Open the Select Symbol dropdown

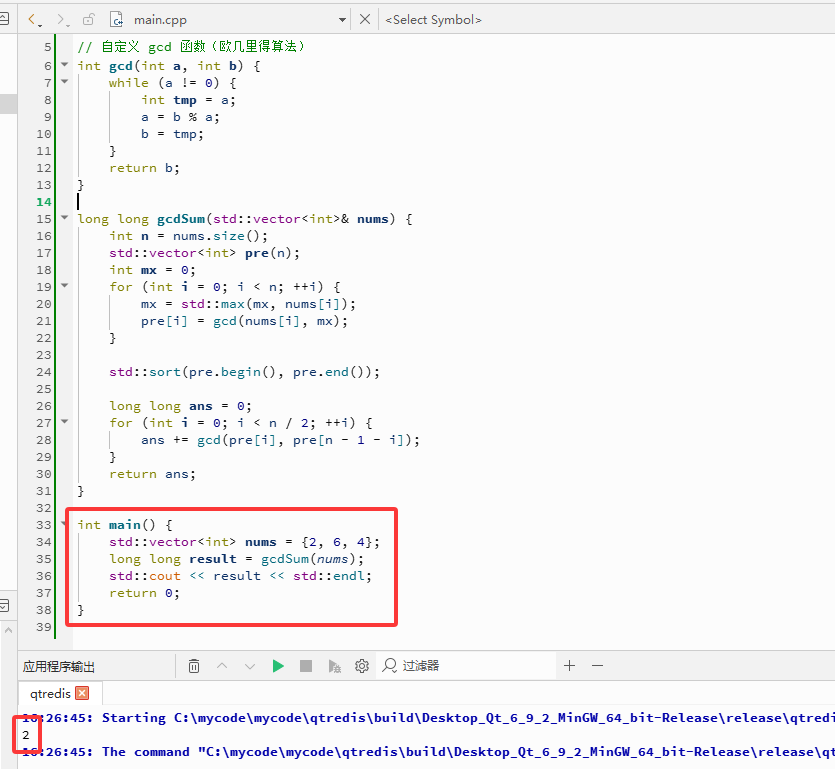tap(433, 20)
